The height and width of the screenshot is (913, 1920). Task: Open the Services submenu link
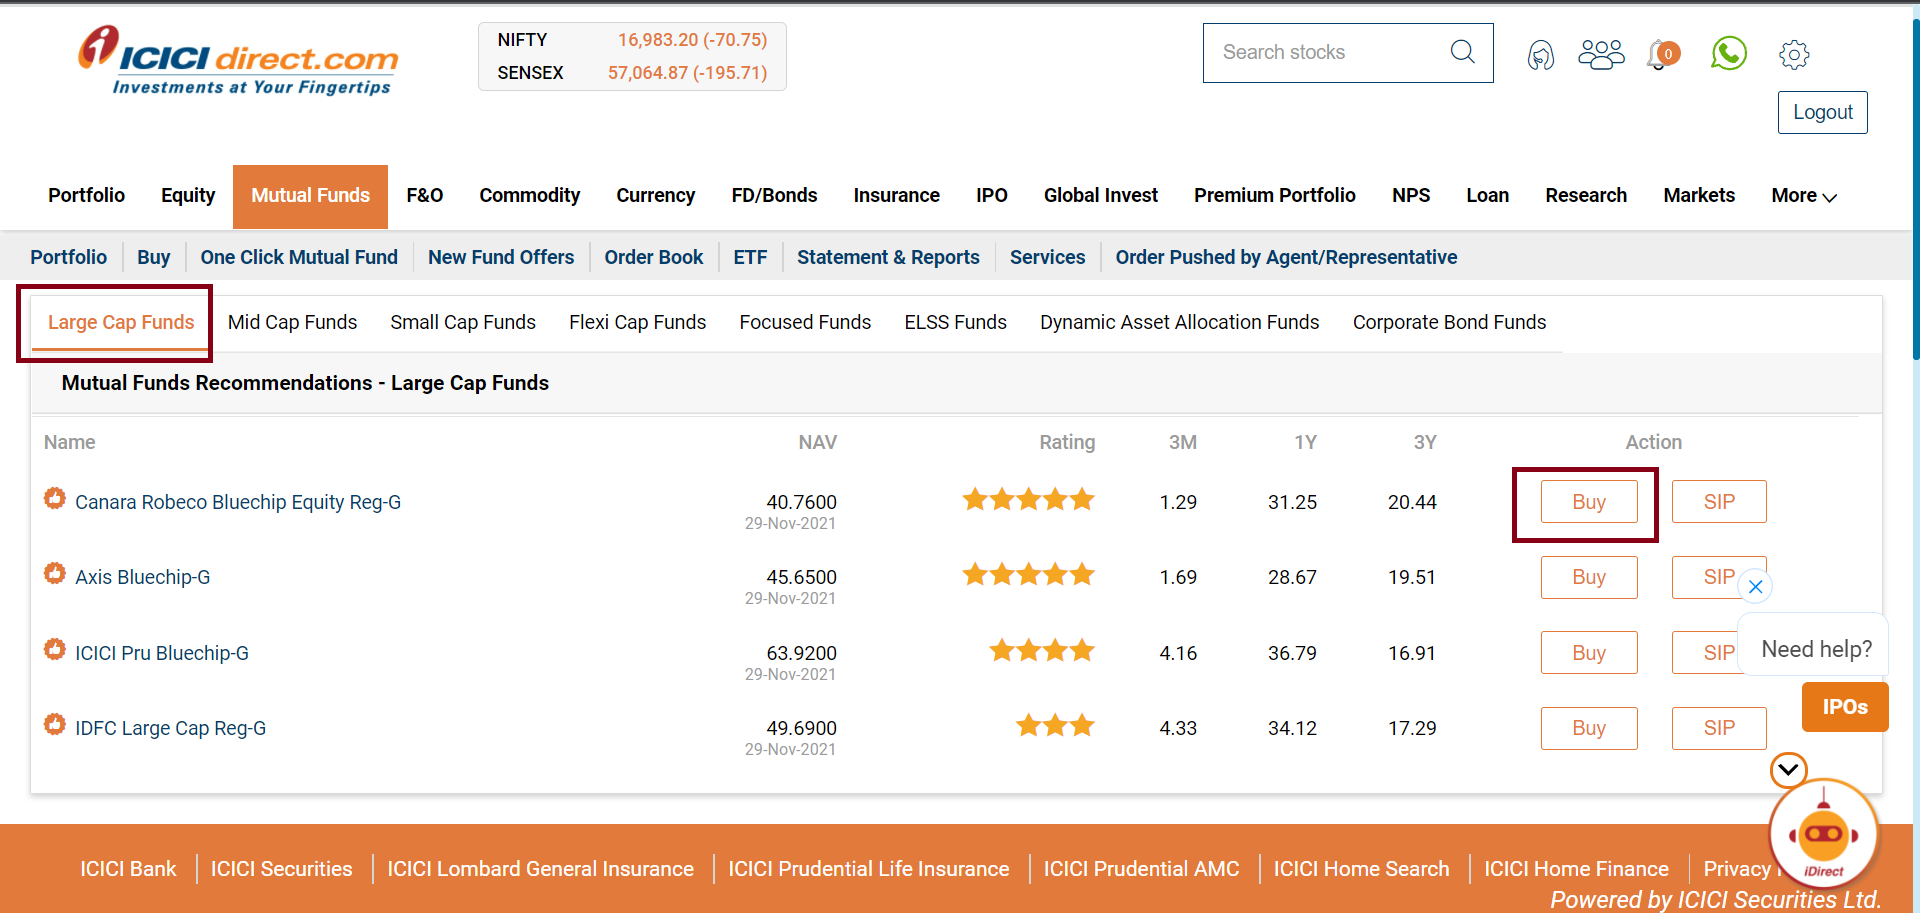tap(1047, 258)
